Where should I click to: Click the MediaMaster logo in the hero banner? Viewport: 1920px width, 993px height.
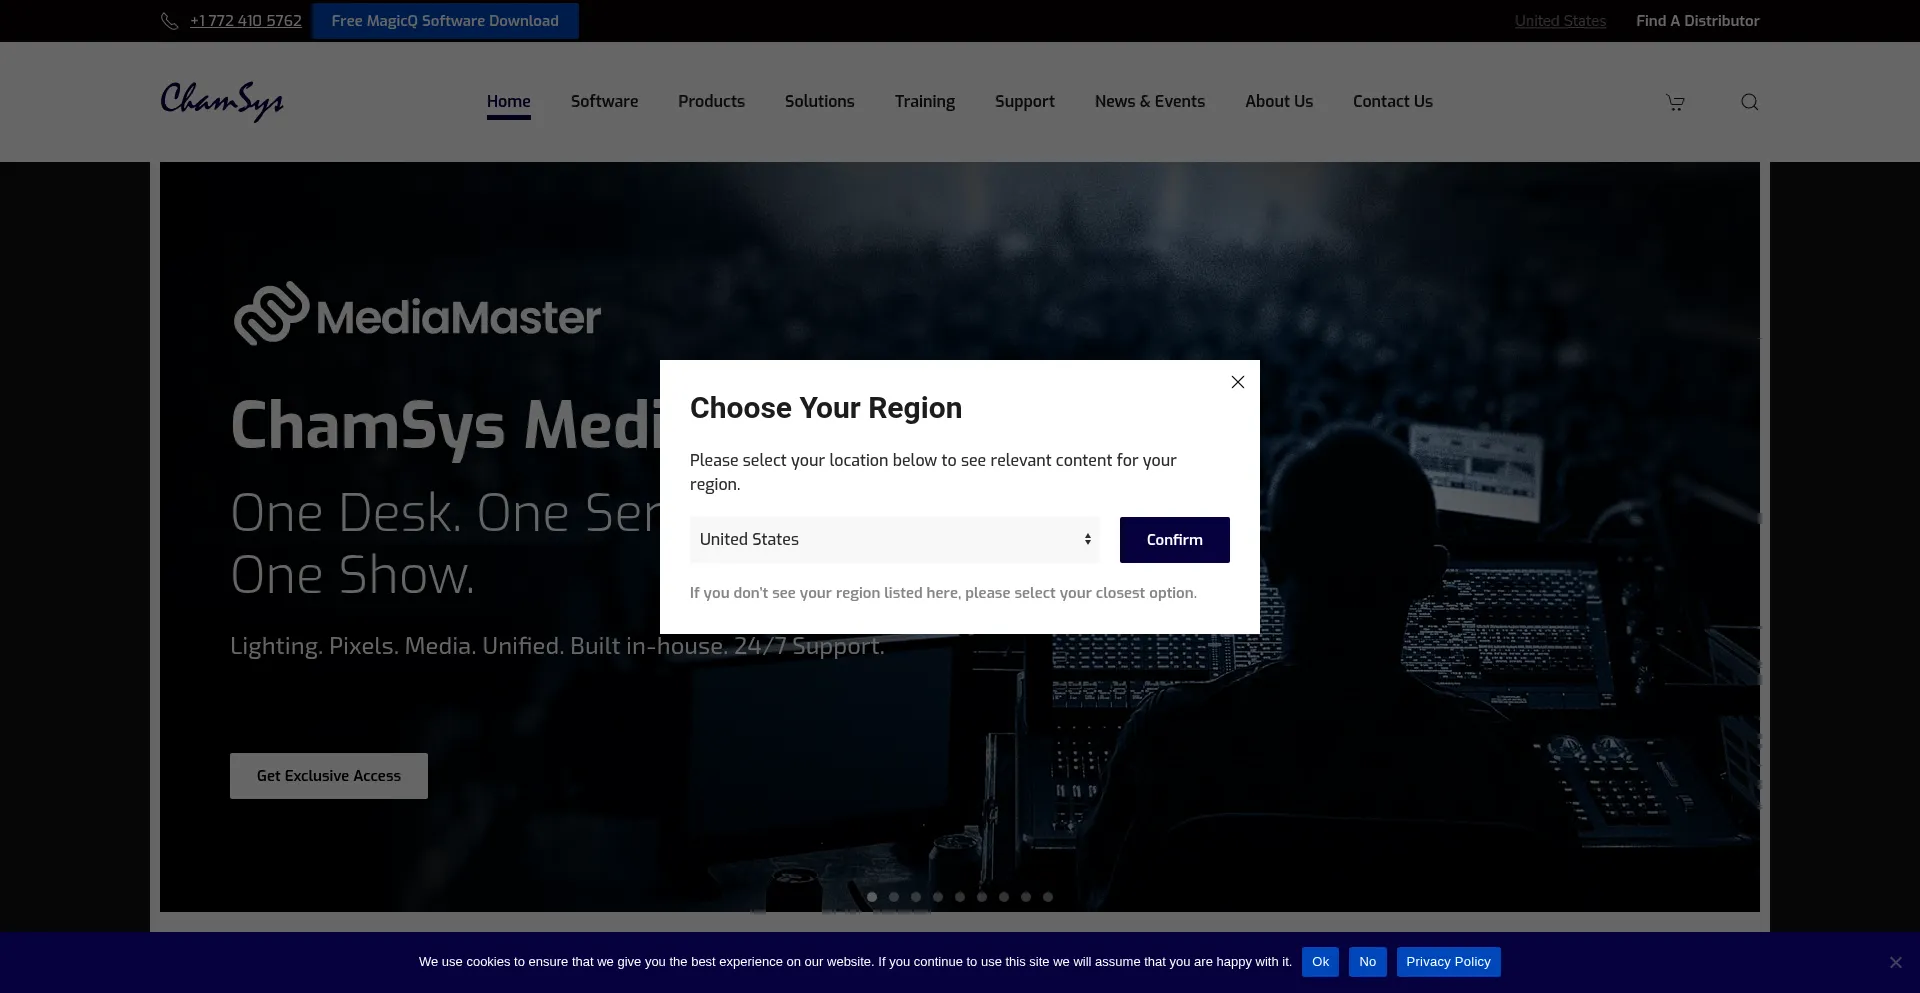pos(417,314)
